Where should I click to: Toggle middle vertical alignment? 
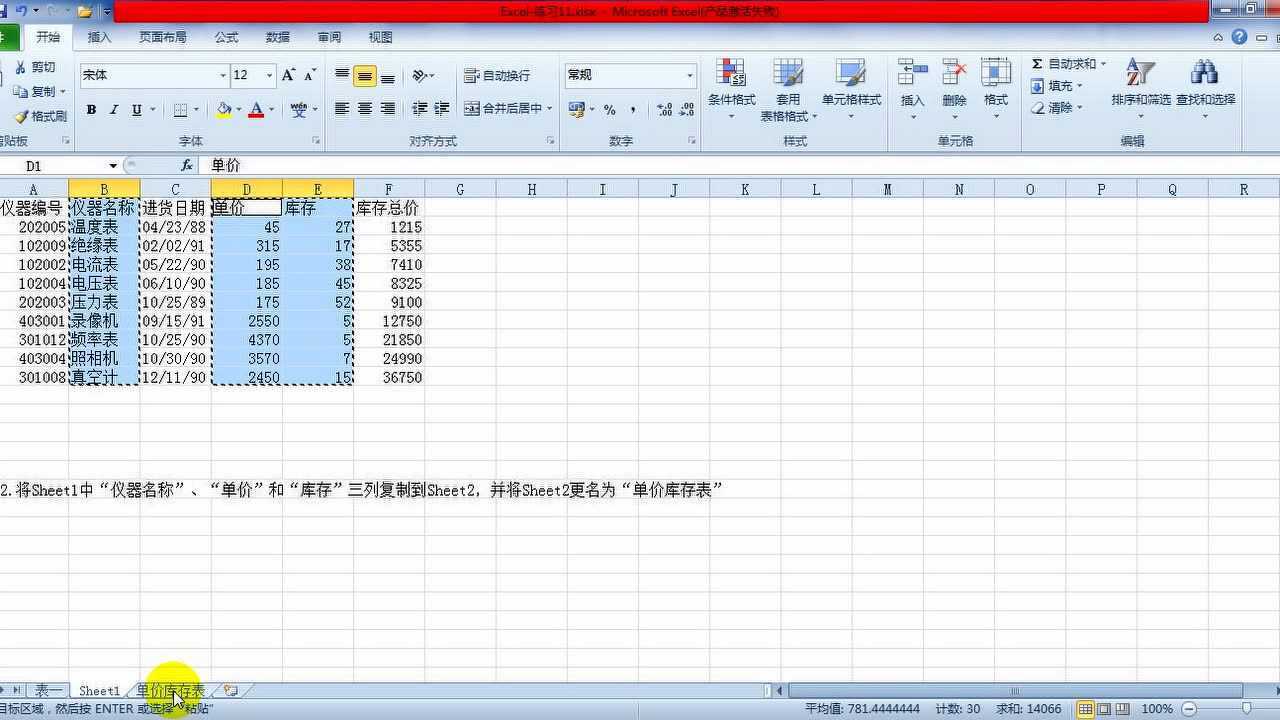pos(365,76)
